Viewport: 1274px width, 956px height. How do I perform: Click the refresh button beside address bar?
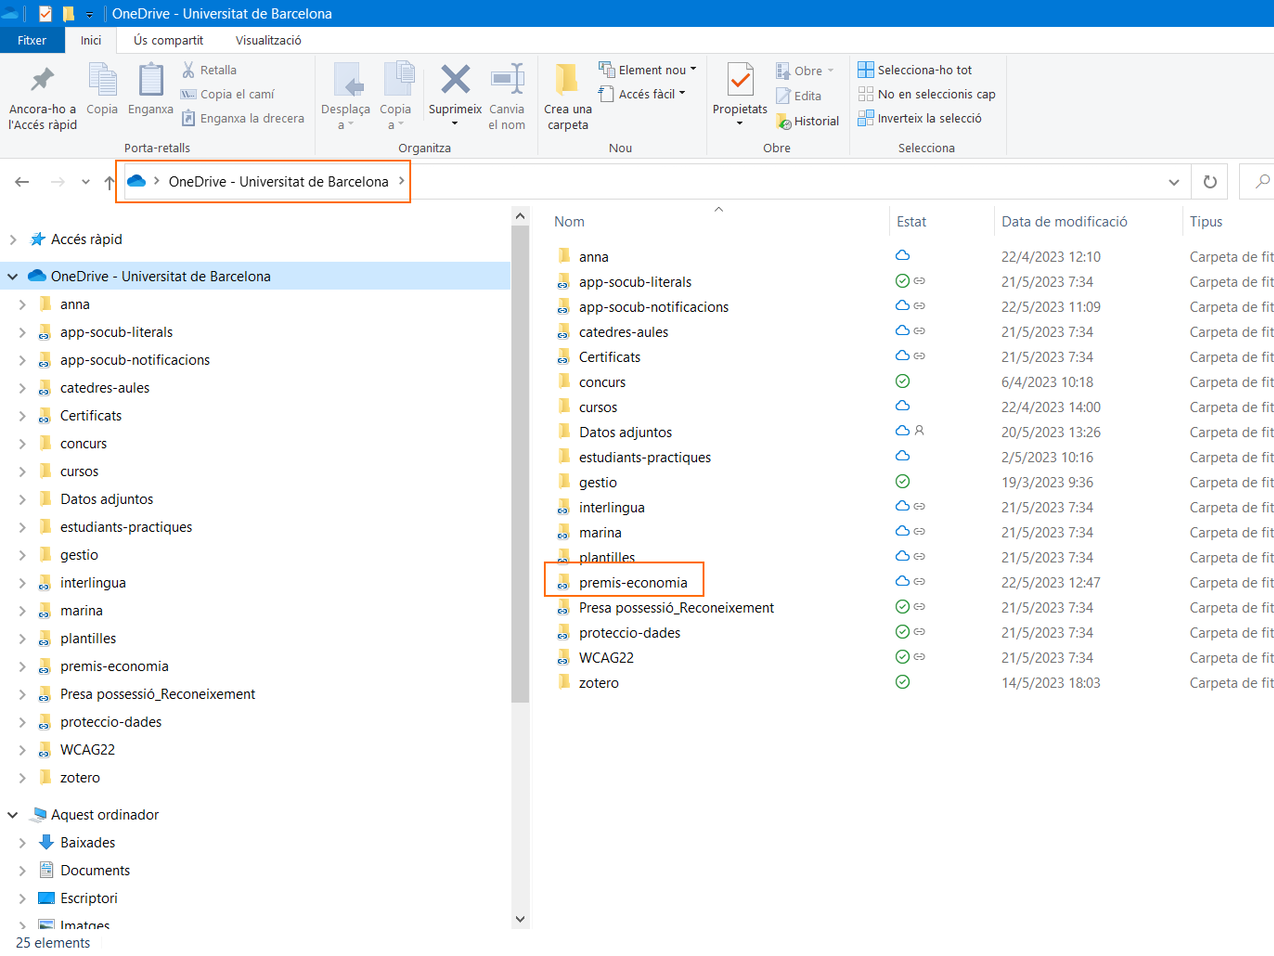coord(1210,182)
